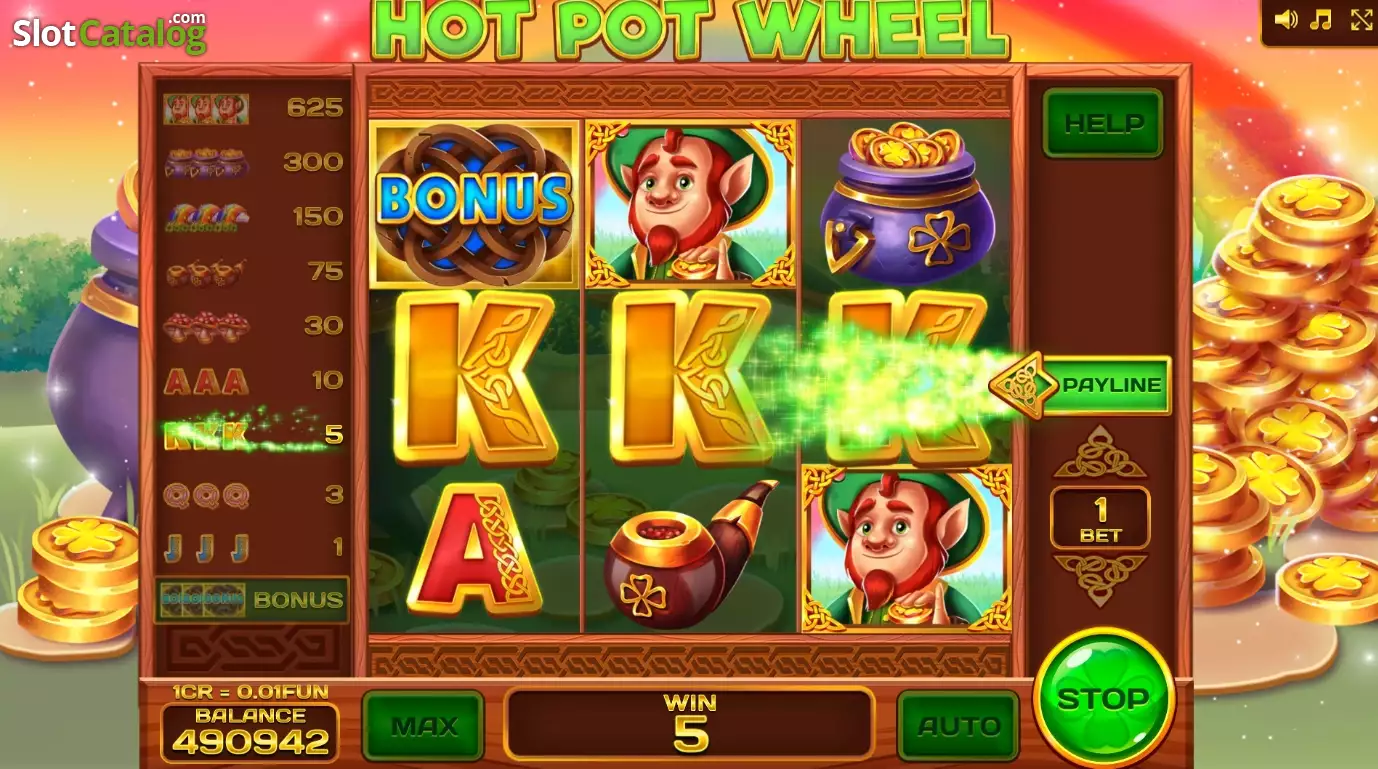Click the red letter A symbol
1378x769 pixels.
474,549
